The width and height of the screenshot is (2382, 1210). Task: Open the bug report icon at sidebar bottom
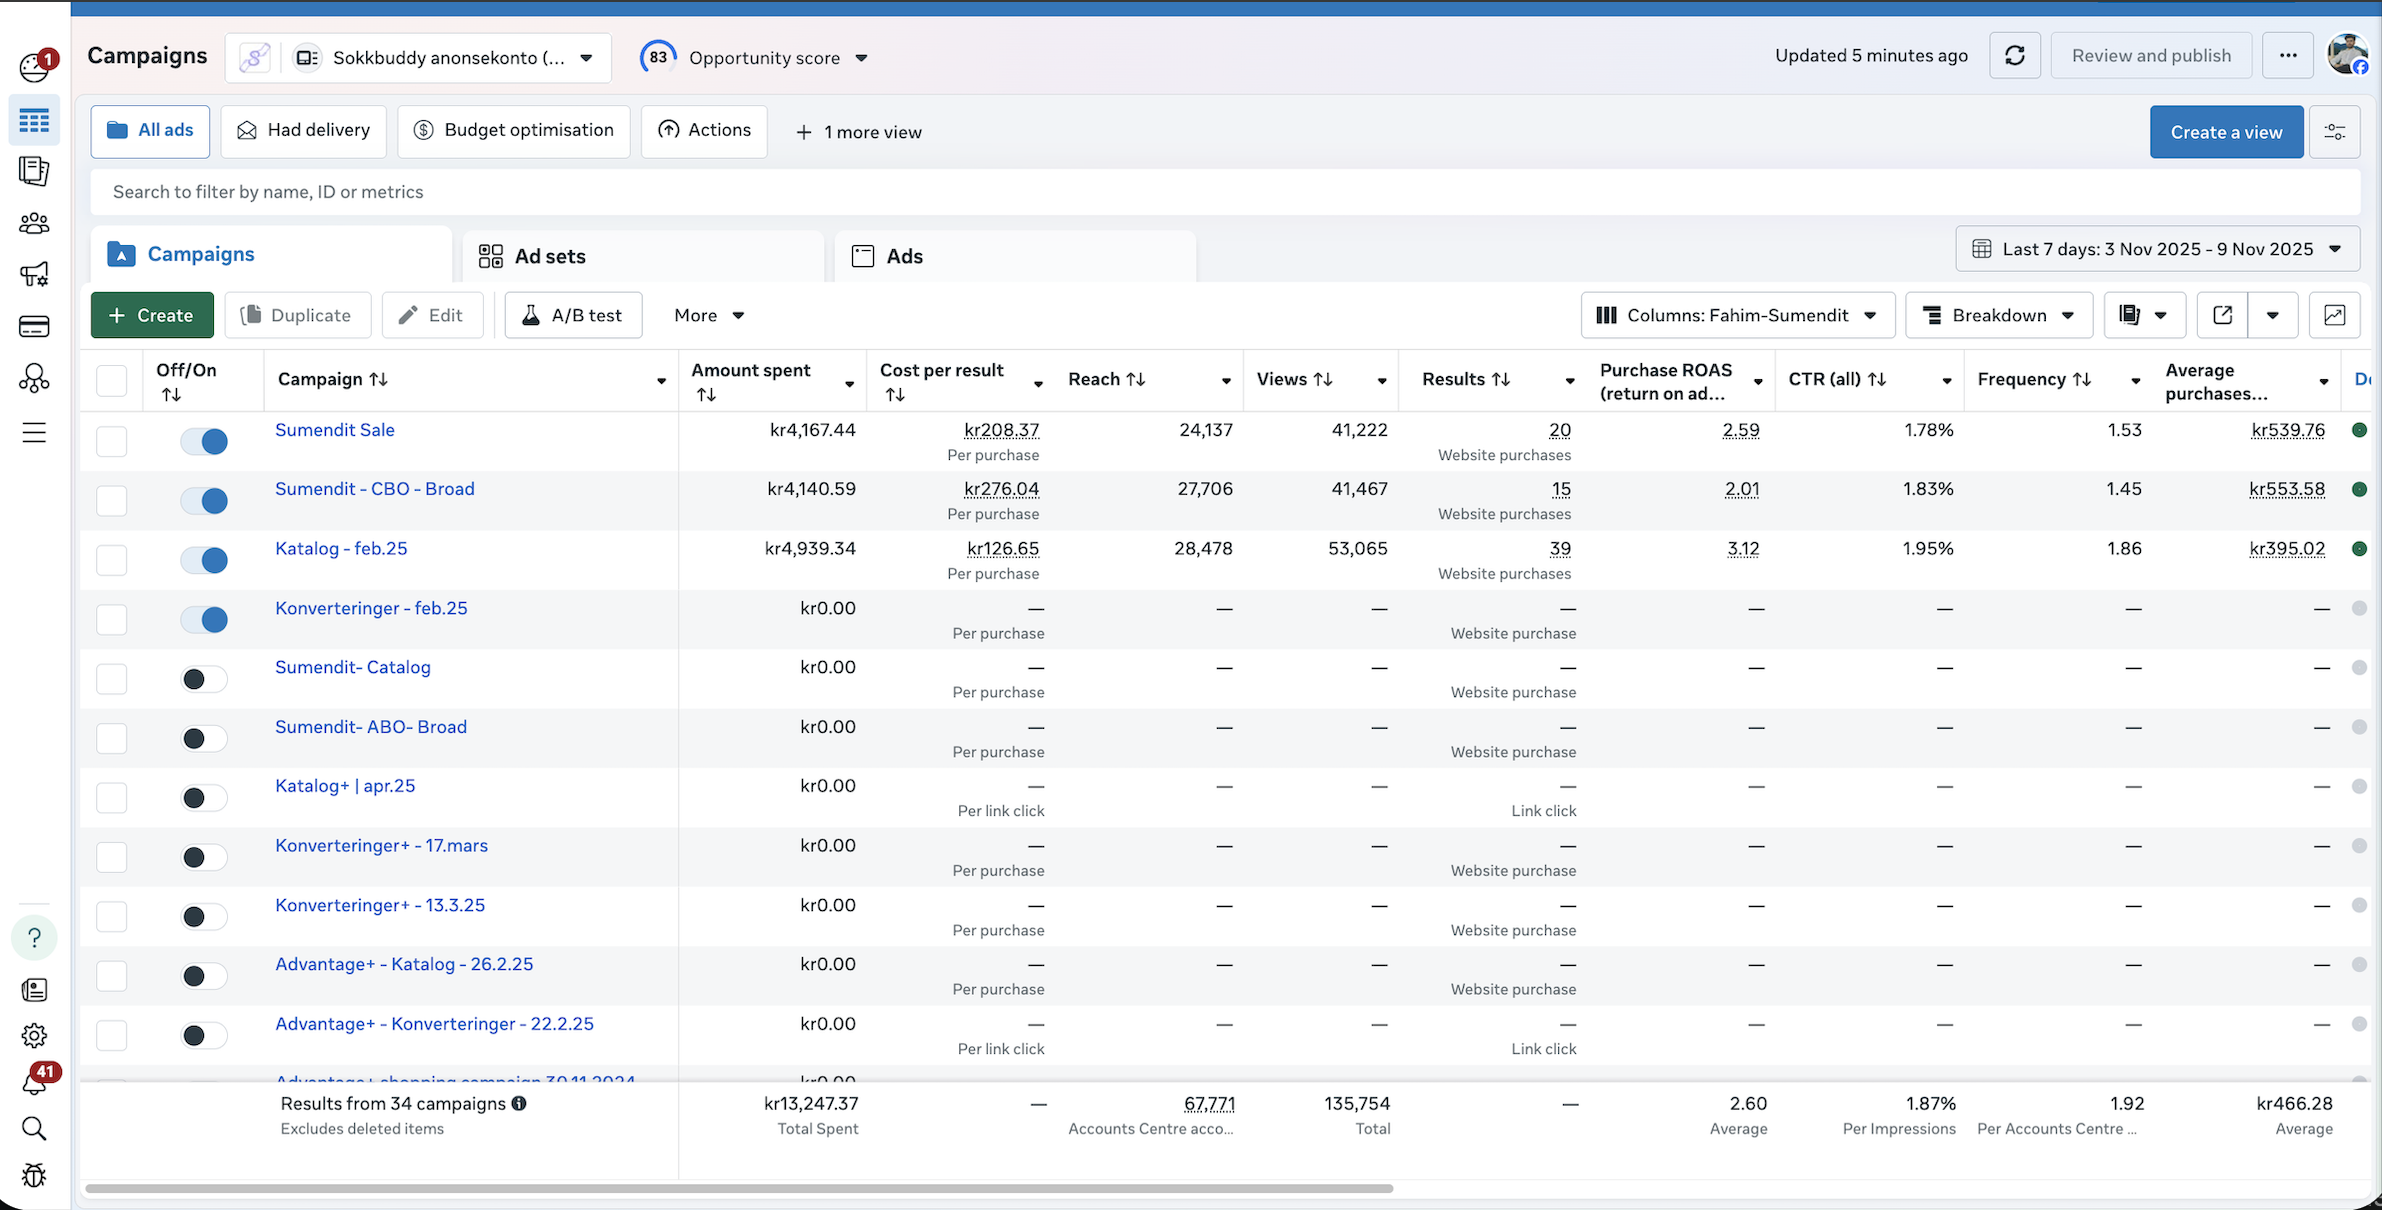35,1176
